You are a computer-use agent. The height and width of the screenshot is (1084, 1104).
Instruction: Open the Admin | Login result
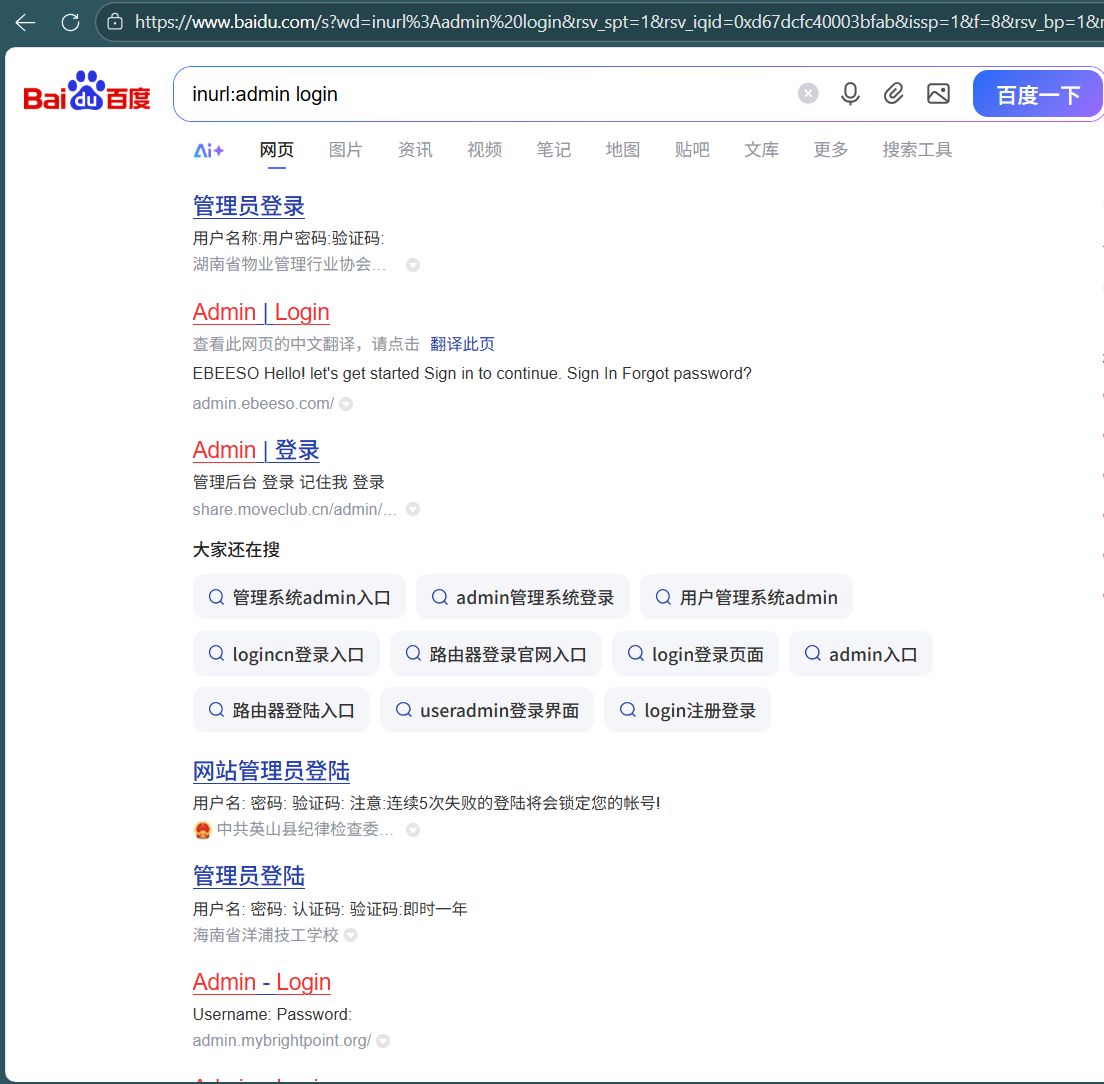[x=261, y=312]
